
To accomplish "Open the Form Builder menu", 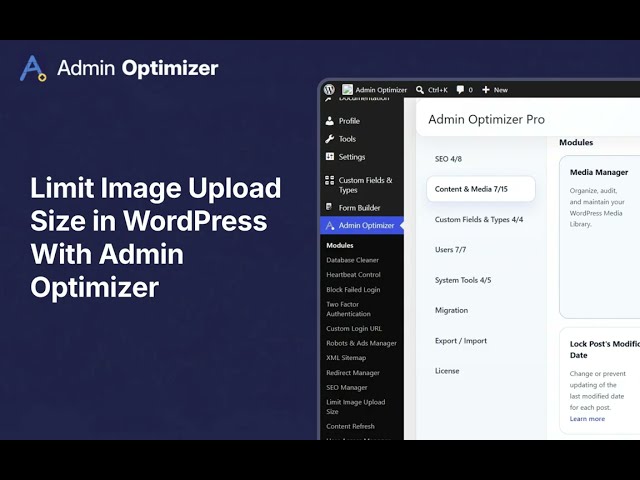I will 359,208.
